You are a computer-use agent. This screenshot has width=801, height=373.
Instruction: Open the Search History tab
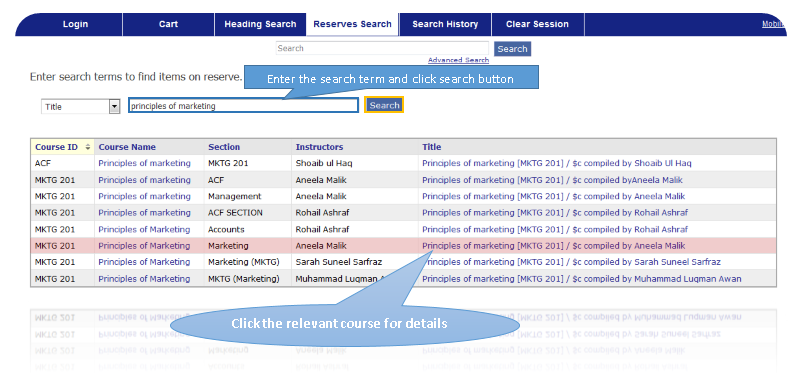click(445, 24)
